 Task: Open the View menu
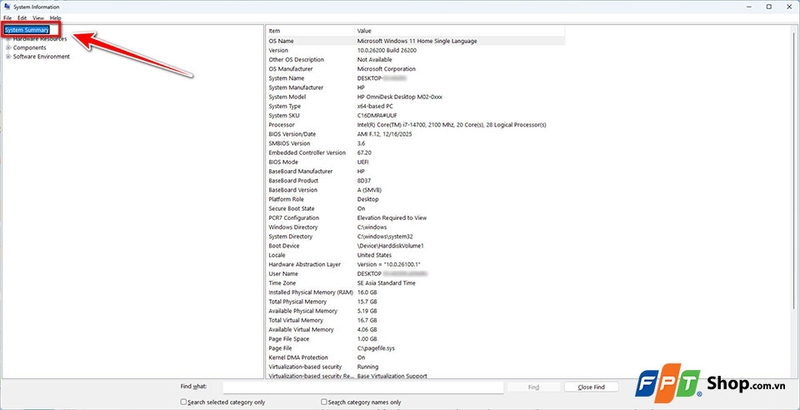(38, 18)
